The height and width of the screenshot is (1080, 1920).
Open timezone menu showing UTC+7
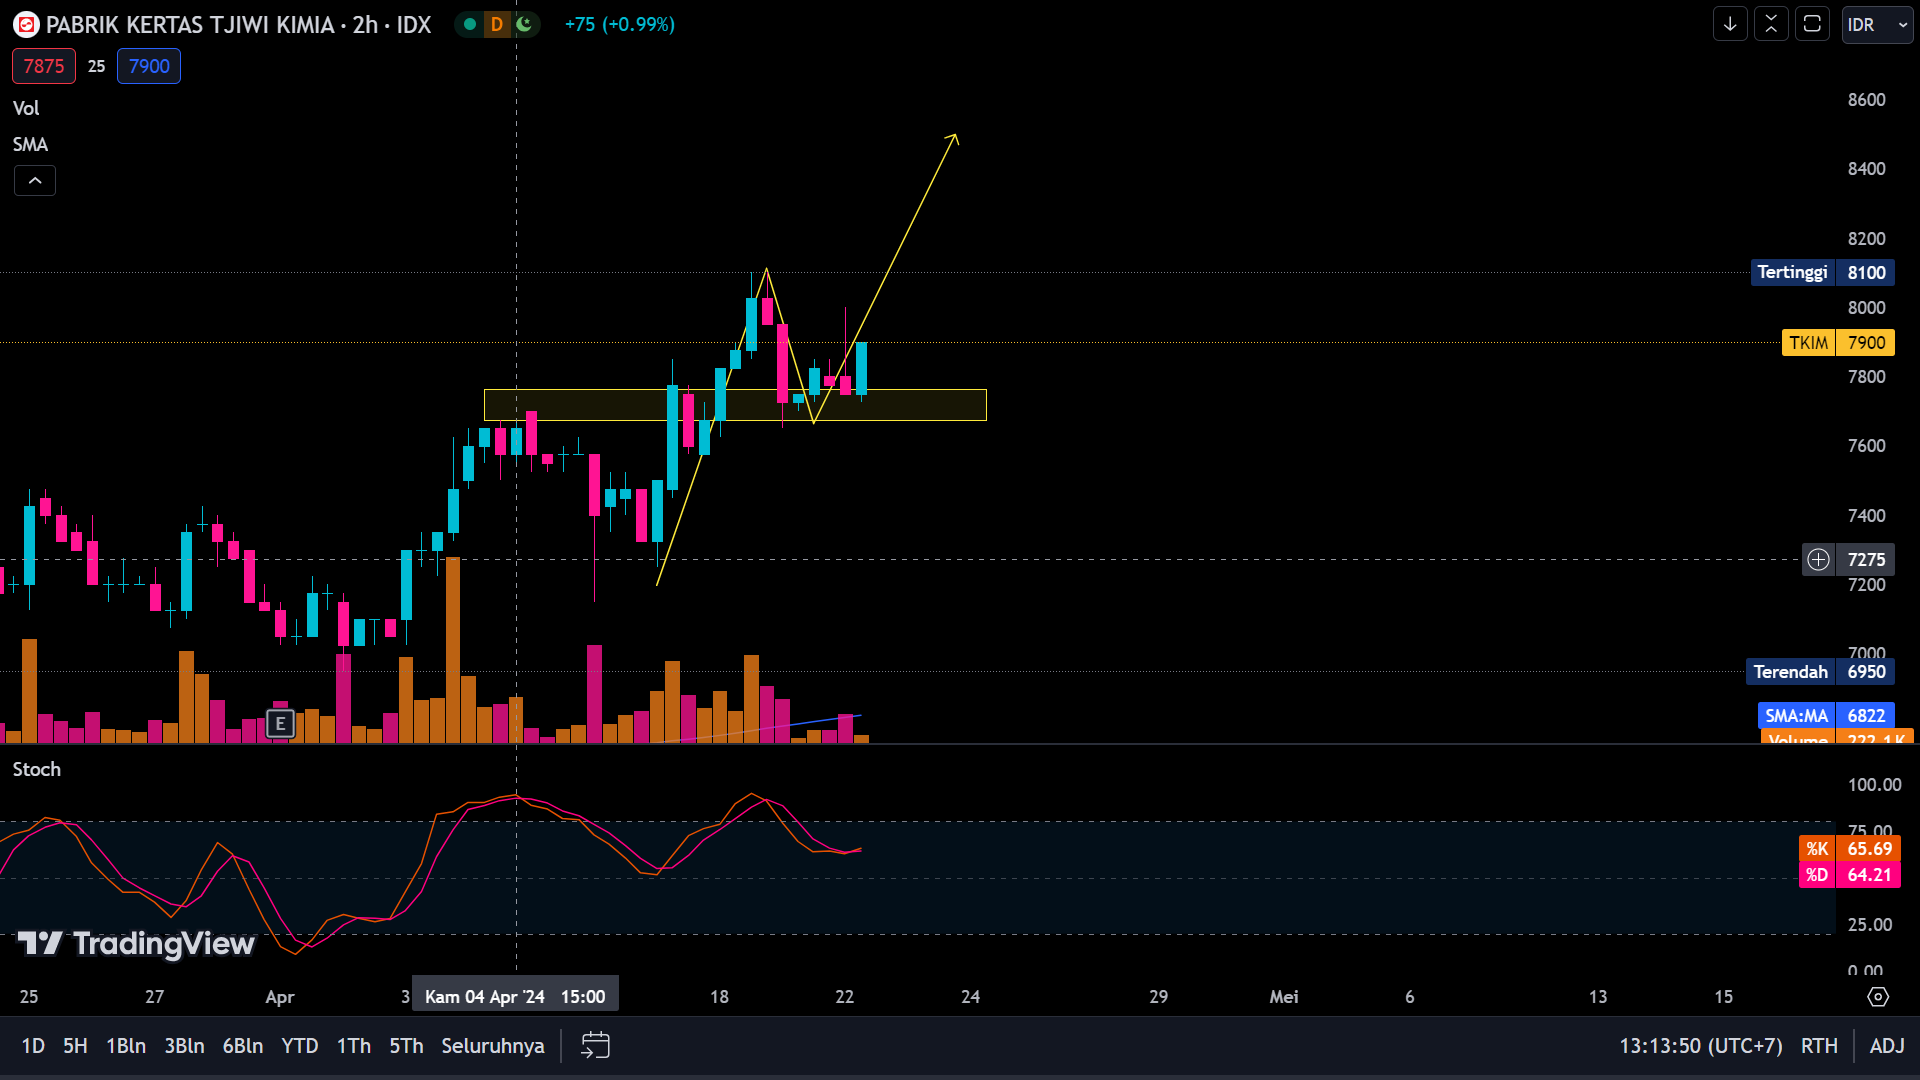click(1700, 1045)
